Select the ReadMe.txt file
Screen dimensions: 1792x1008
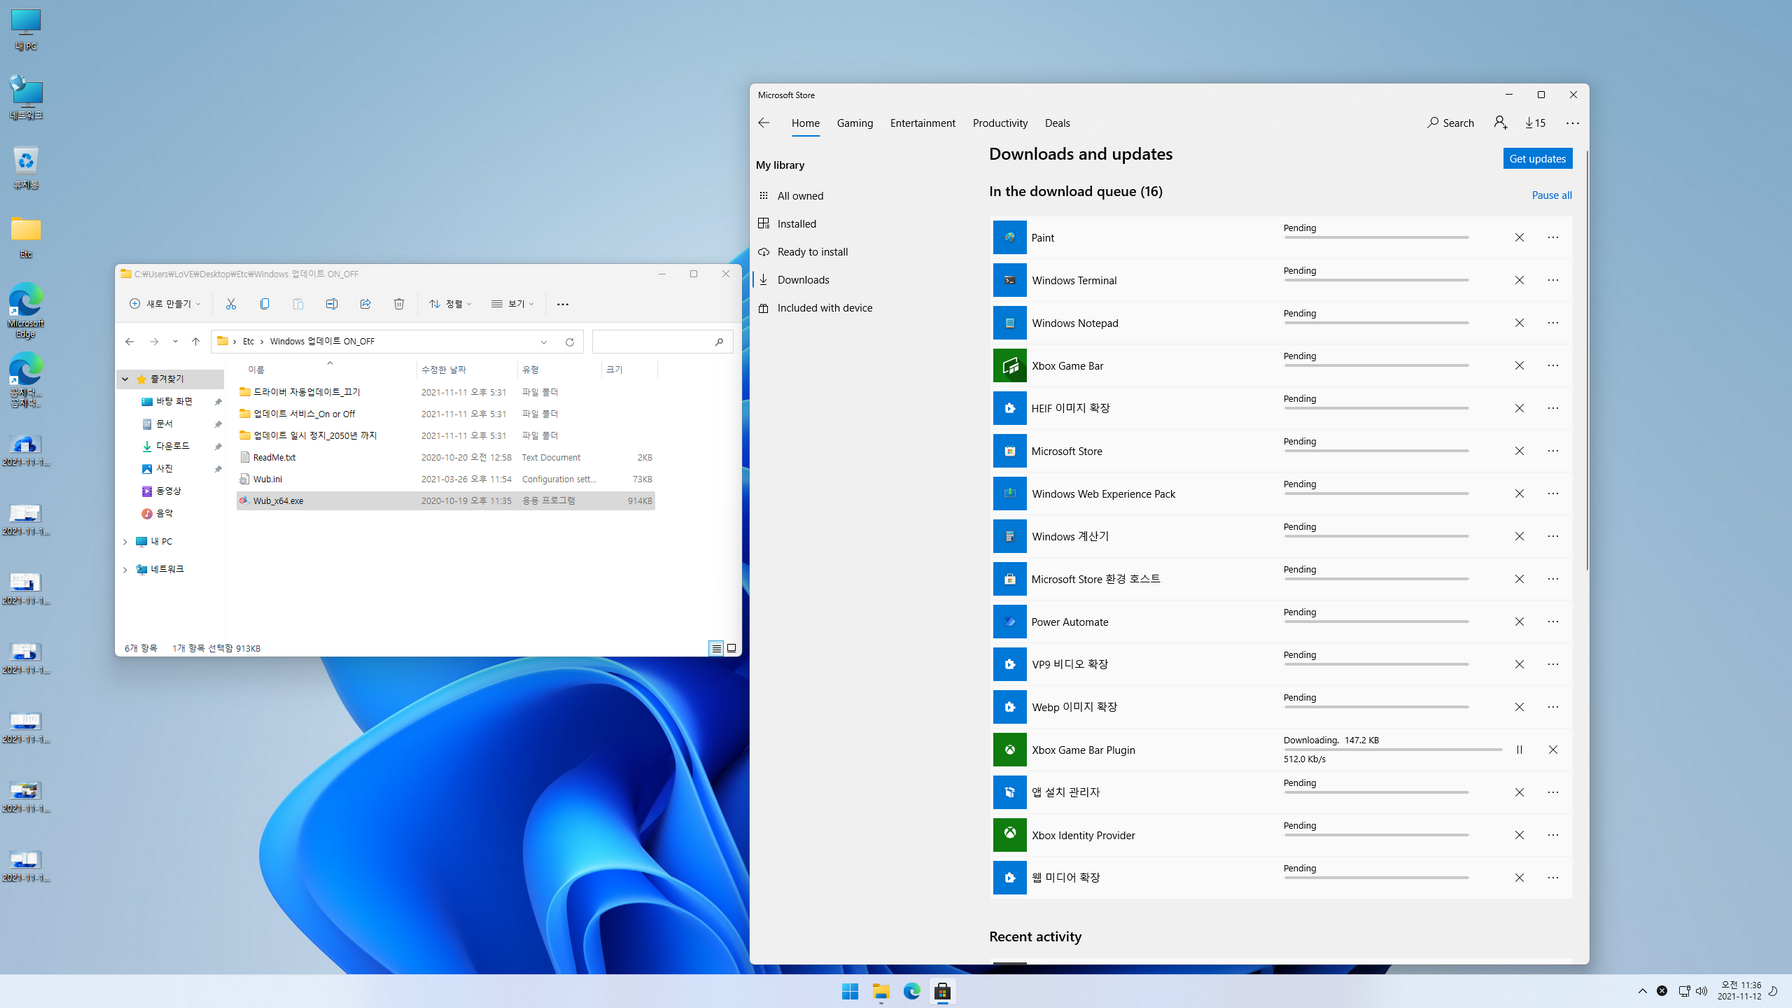pyautogui.click(x=445, y=457)
